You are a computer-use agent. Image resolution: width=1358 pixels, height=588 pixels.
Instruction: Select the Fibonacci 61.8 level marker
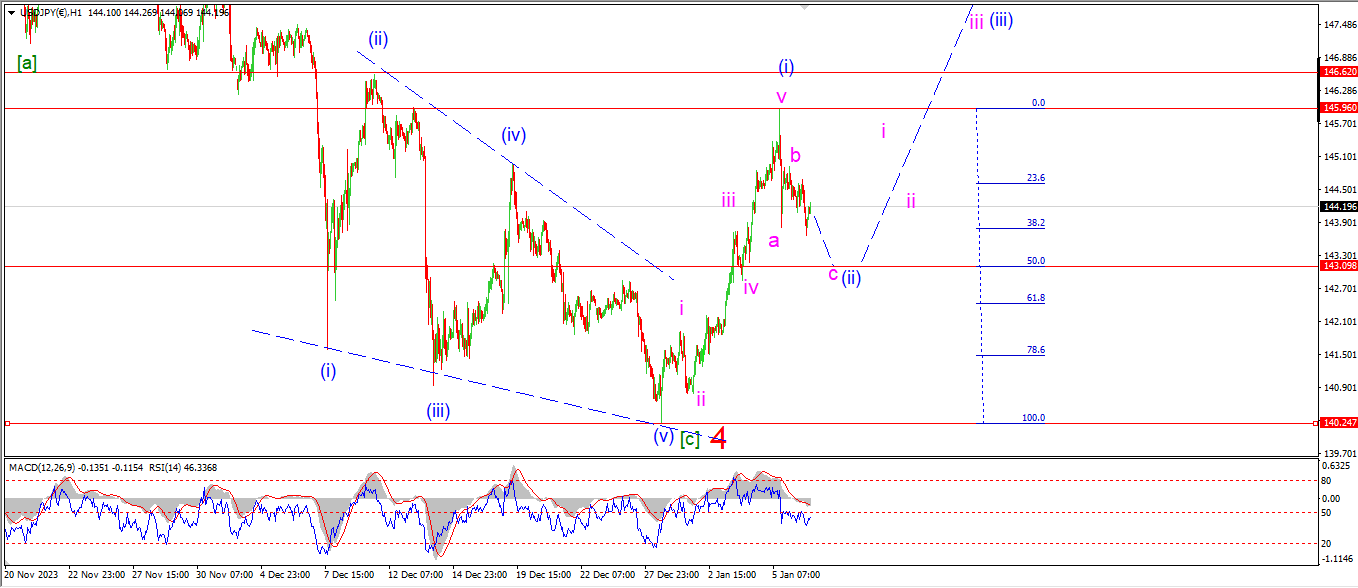tap(1034, 298)
